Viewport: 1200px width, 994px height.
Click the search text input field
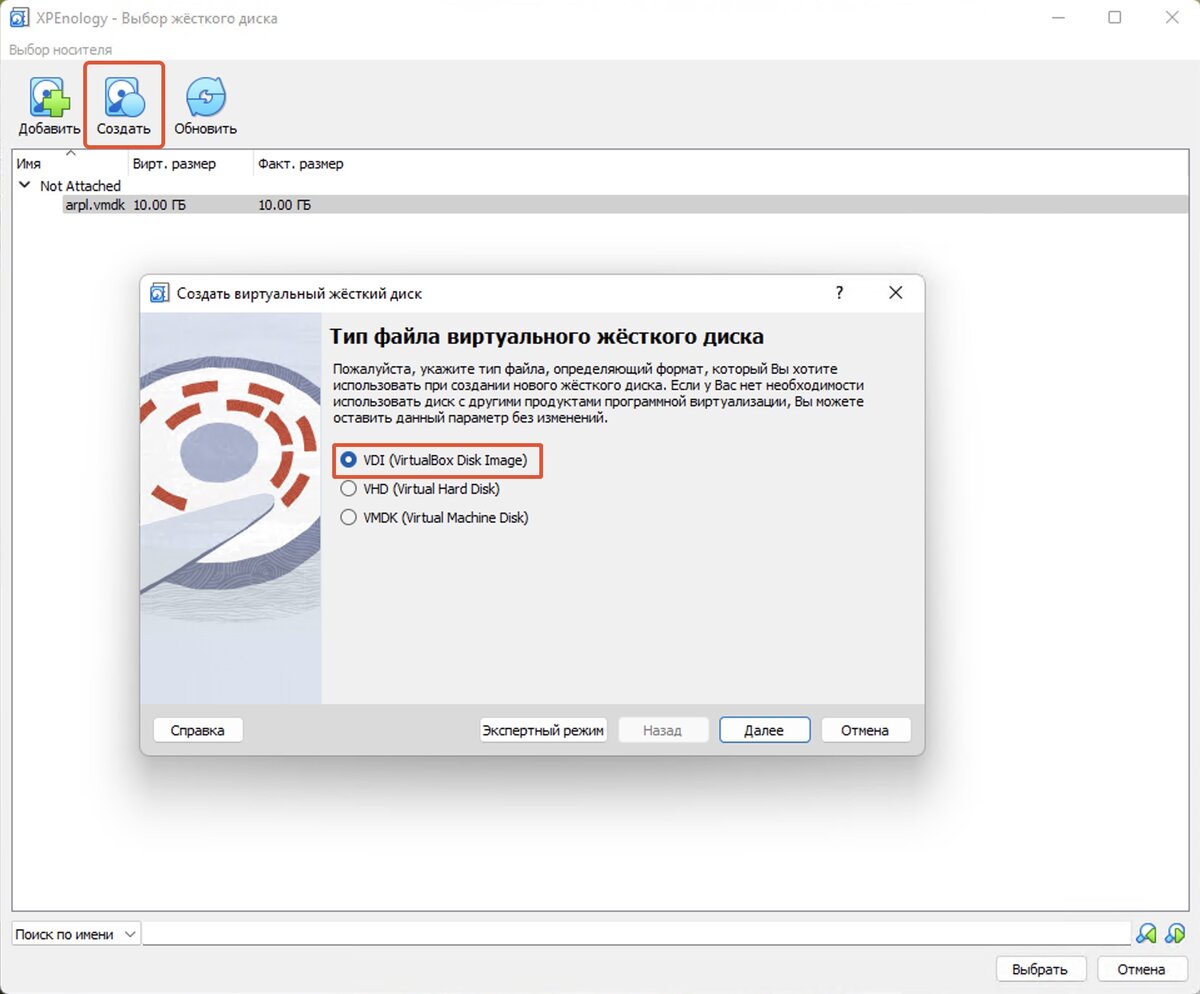(637, 934)
